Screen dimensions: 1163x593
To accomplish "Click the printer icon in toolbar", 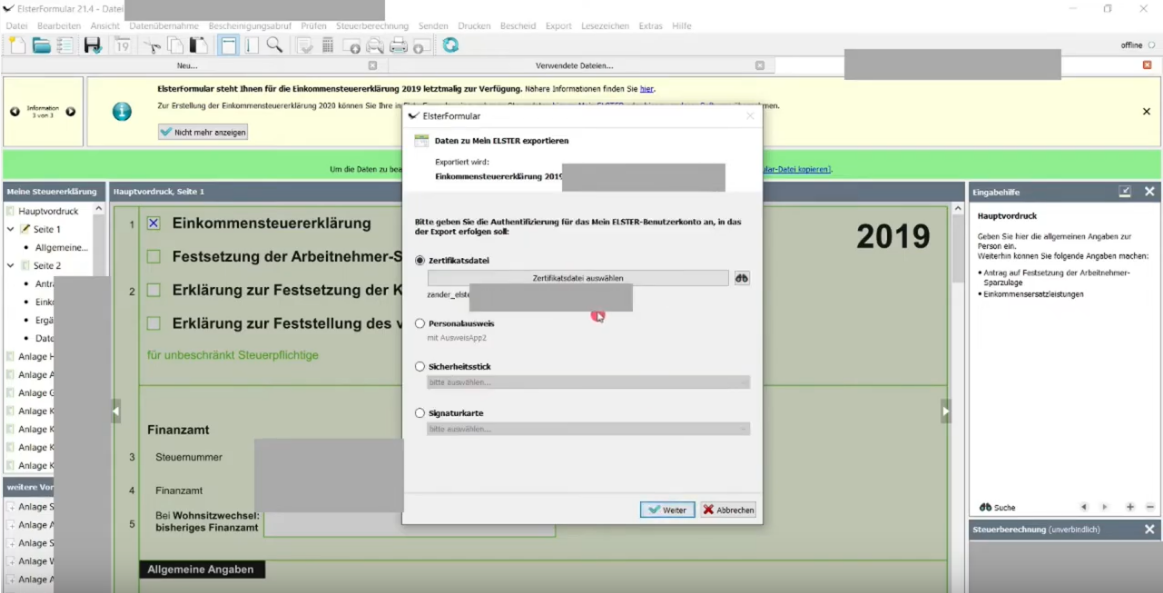I will click(398, 45).
